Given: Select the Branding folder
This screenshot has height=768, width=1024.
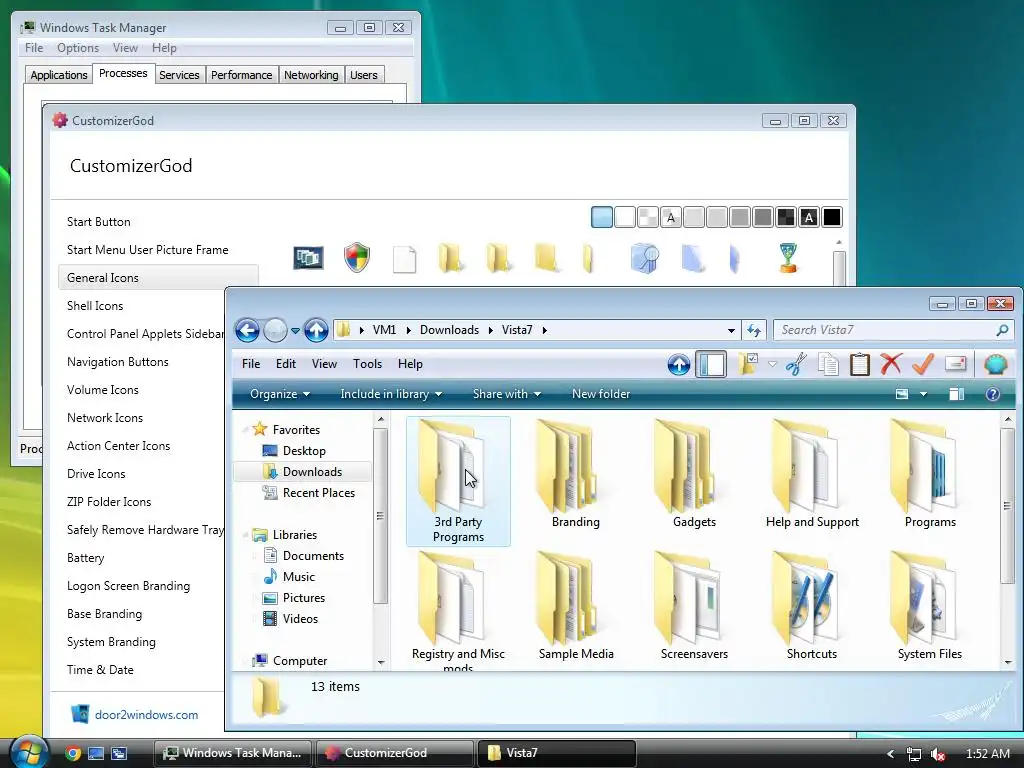Looking at the screenshot, I should point(575,474).
